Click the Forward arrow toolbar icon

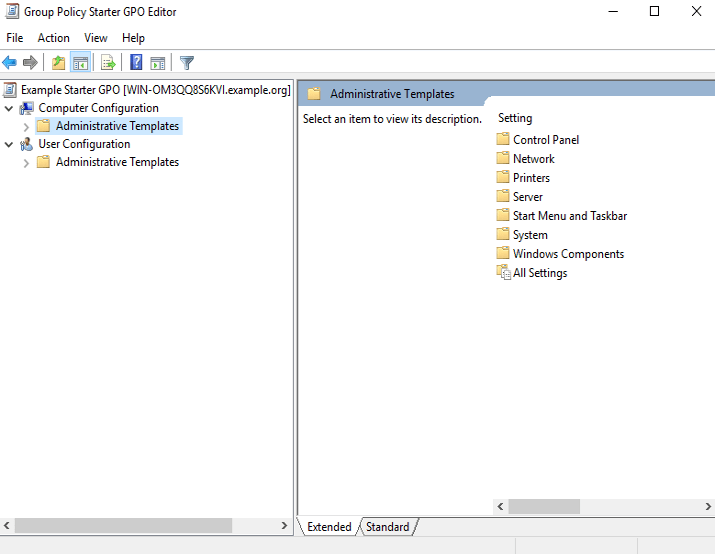click(30, 62)
